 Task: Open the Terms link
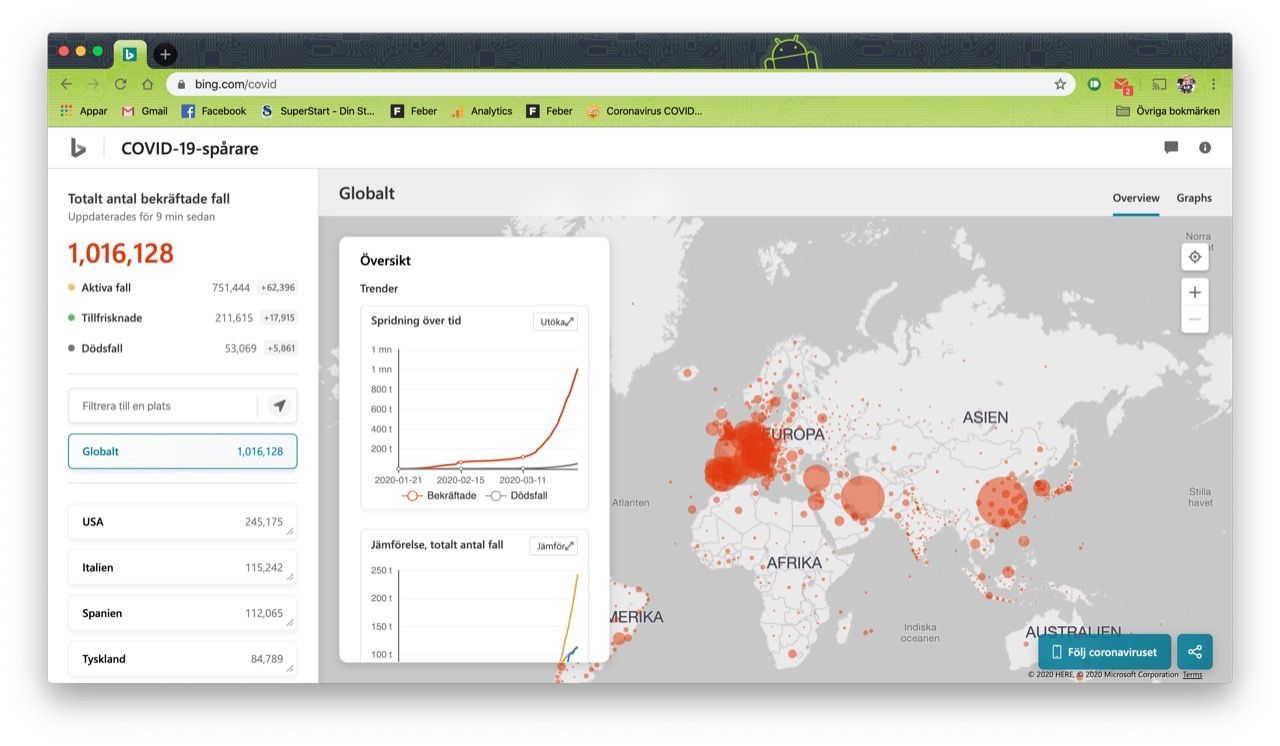1192,675
